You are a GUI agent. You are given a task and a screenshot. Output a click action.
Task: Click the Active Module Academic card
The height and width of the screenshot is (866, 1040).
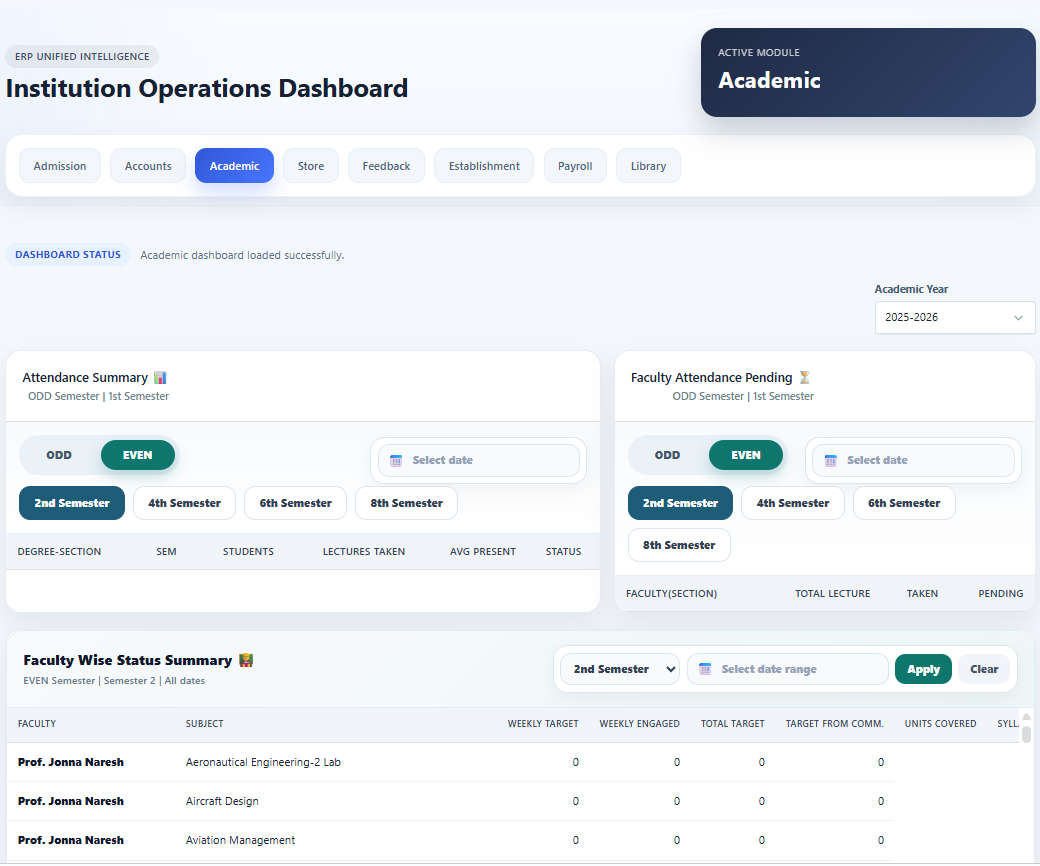pyautogui.click(x=868, y=72)
